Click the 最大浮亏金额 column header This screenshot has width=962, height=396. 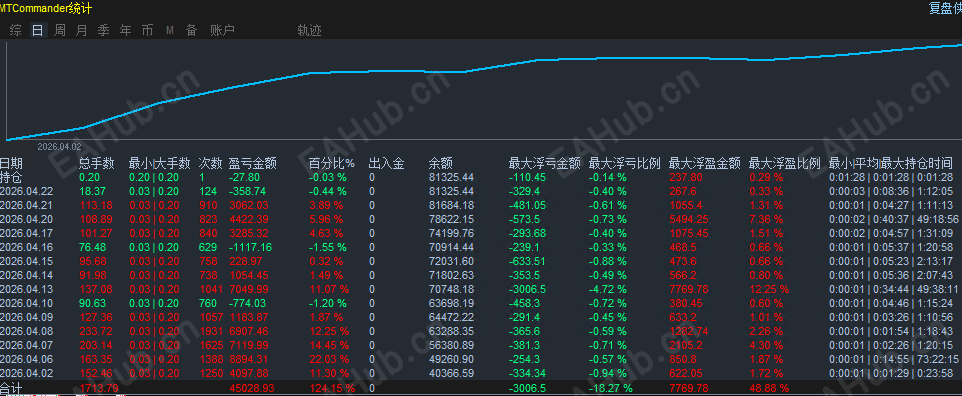pos(545,164)
